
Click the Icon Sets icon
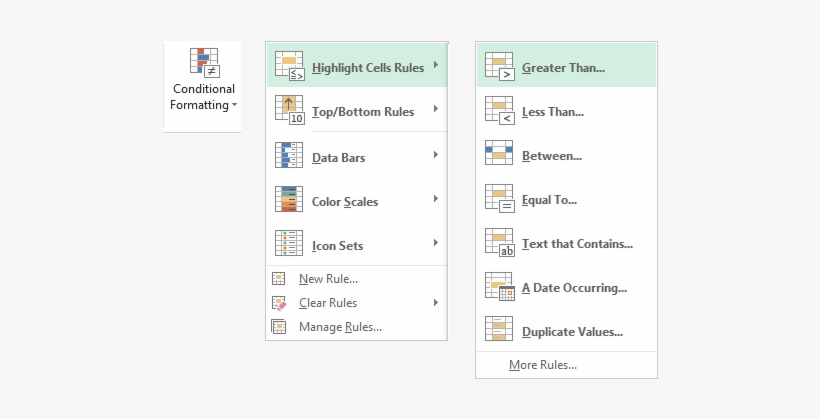click(289, 243)
